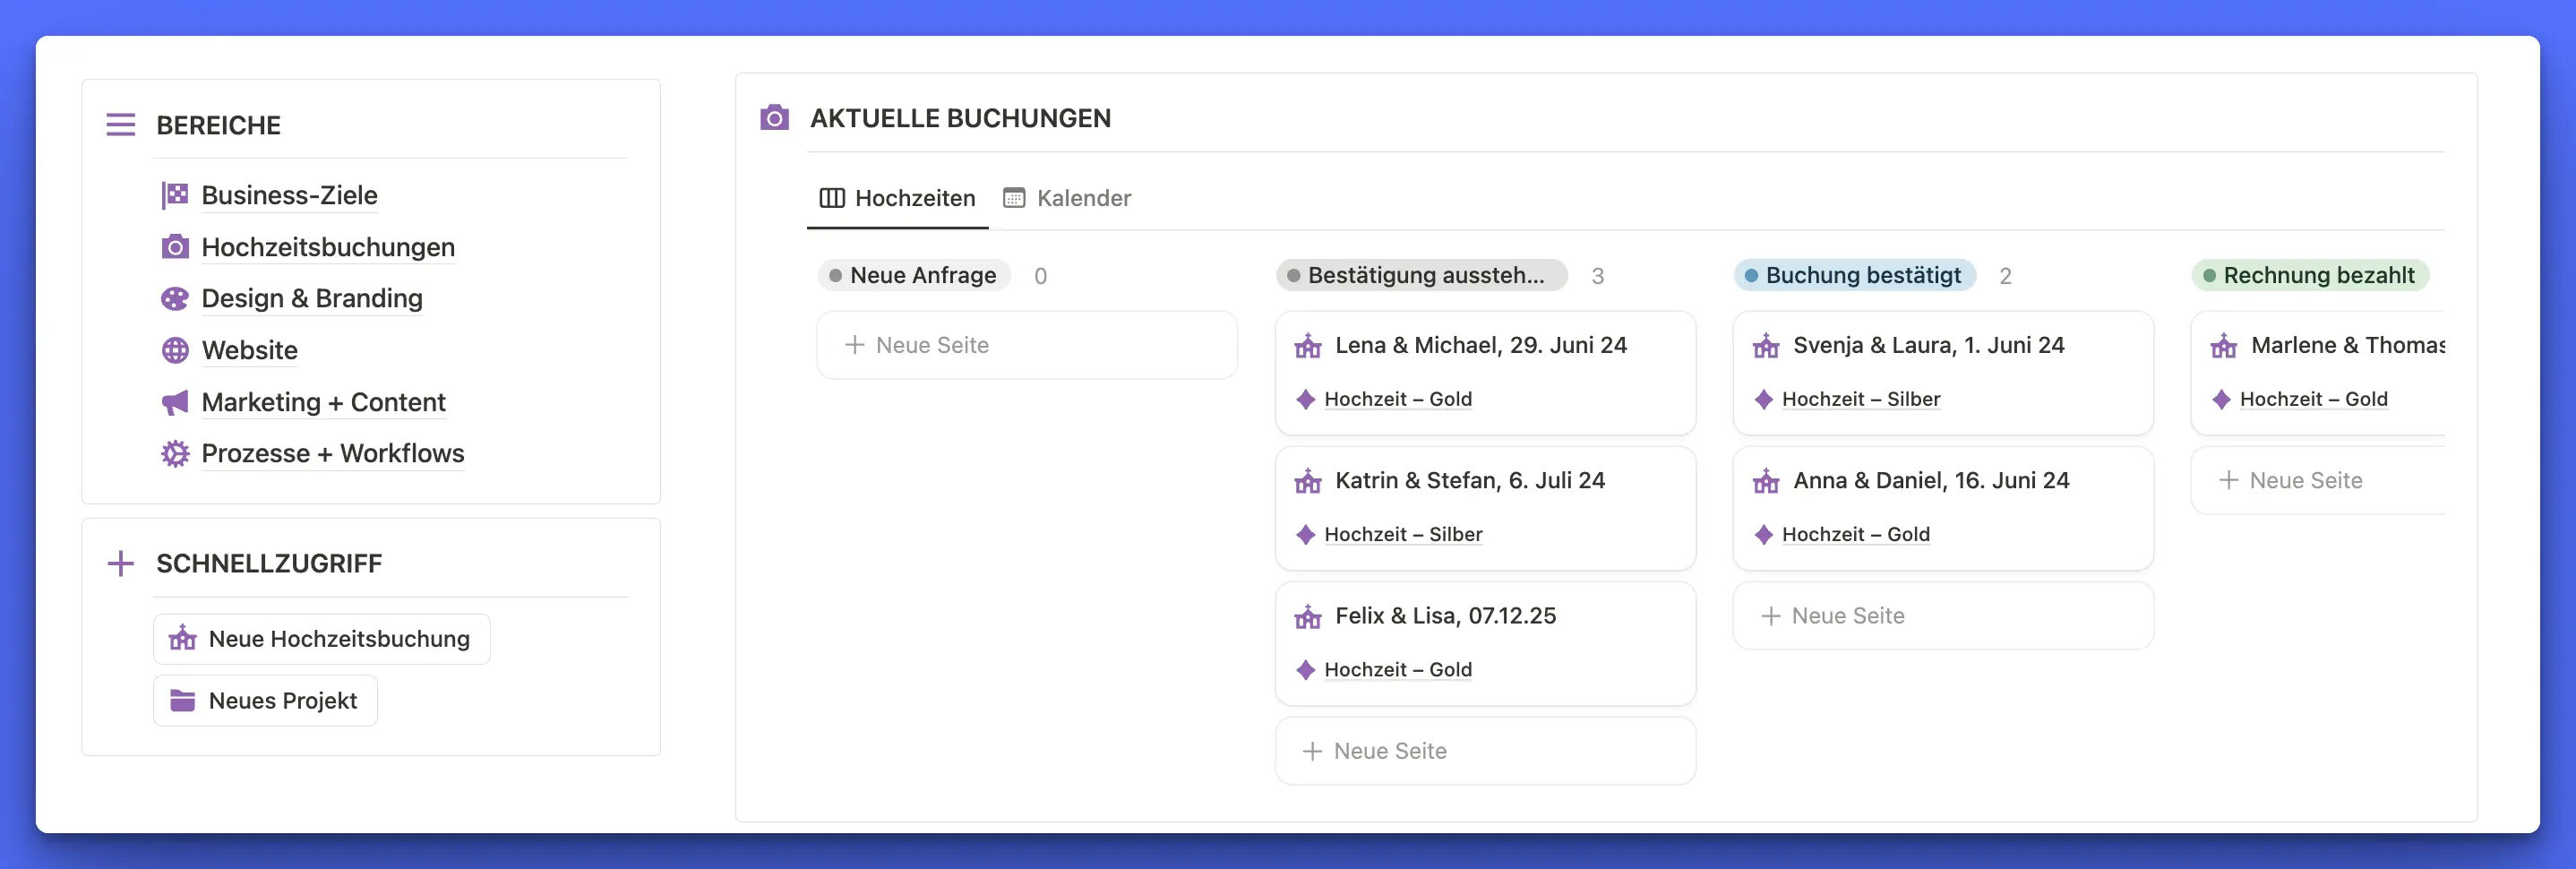Add Neue Seite under Buchung bestätigt column
This screenshot has width=2576, height=869.
[1942, 616]
